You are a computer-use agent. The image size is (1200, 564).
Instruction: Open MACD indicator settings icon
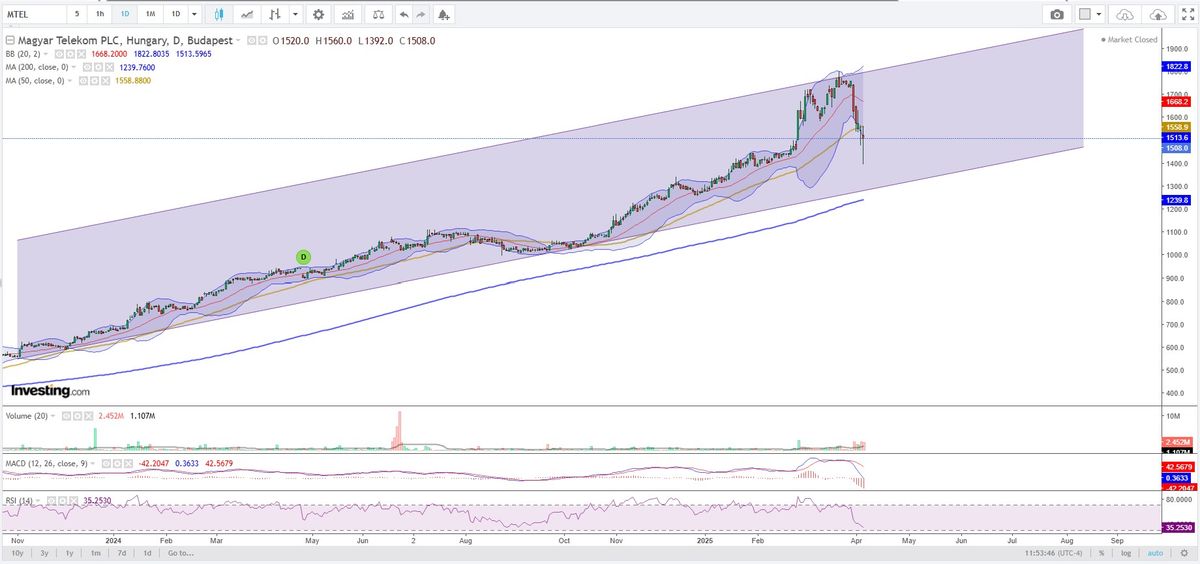coord(117,463)
